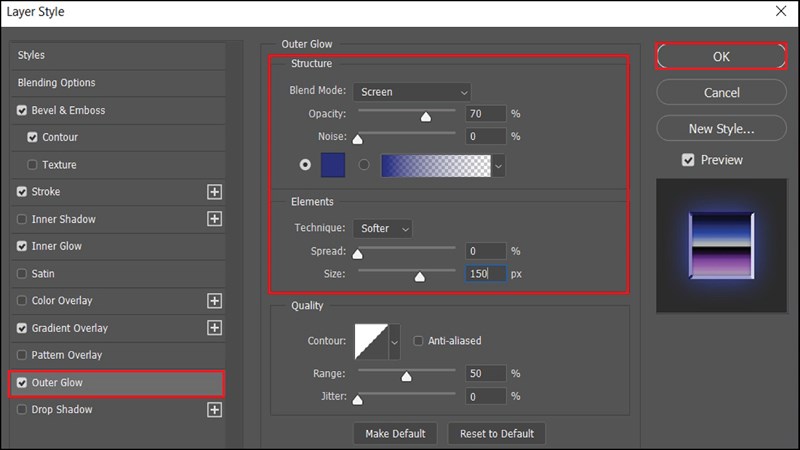Click the Size value field

pos(486,274)
